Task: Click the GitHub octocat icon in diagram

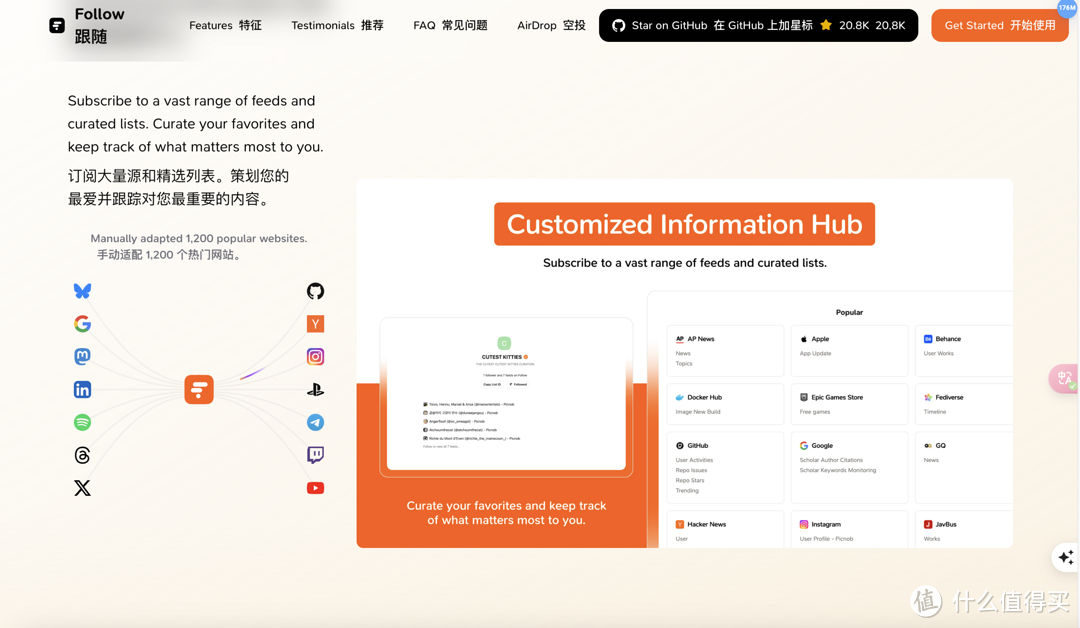Action: coord(315,291)
